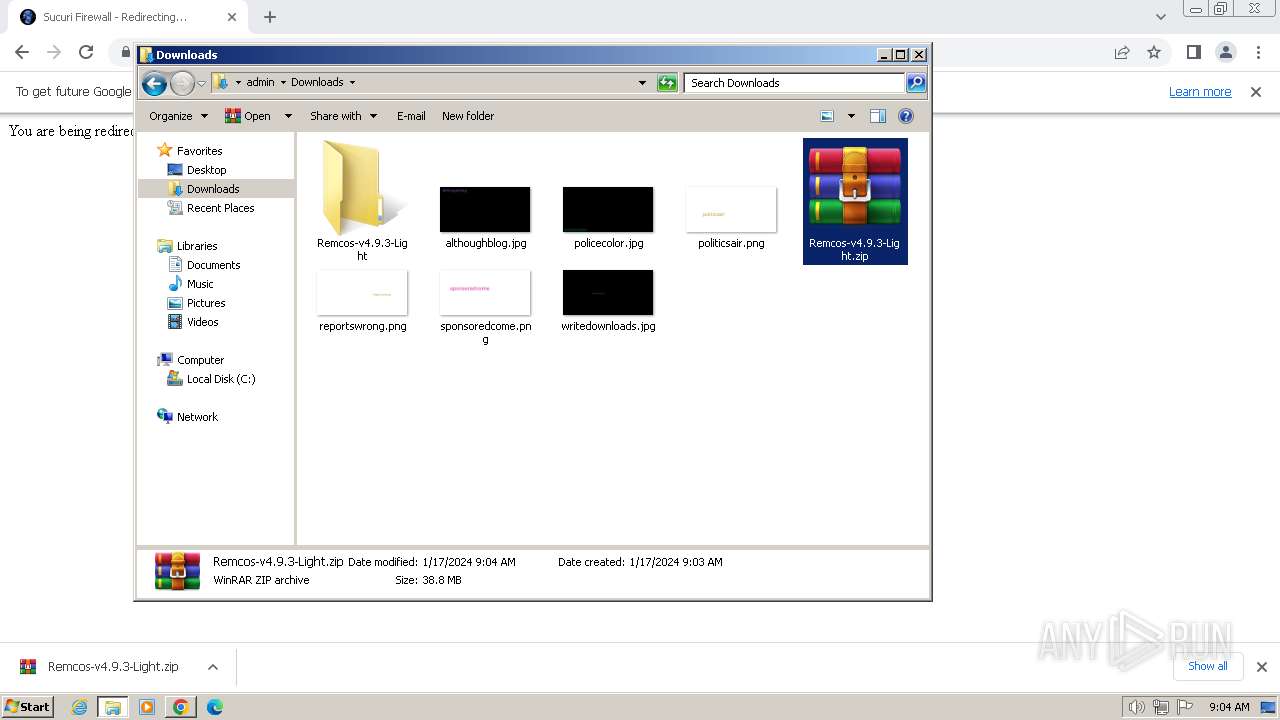Screen dimensions: 1280x720
Task: Bookmark page with star icon
Action: (1154, 52)
